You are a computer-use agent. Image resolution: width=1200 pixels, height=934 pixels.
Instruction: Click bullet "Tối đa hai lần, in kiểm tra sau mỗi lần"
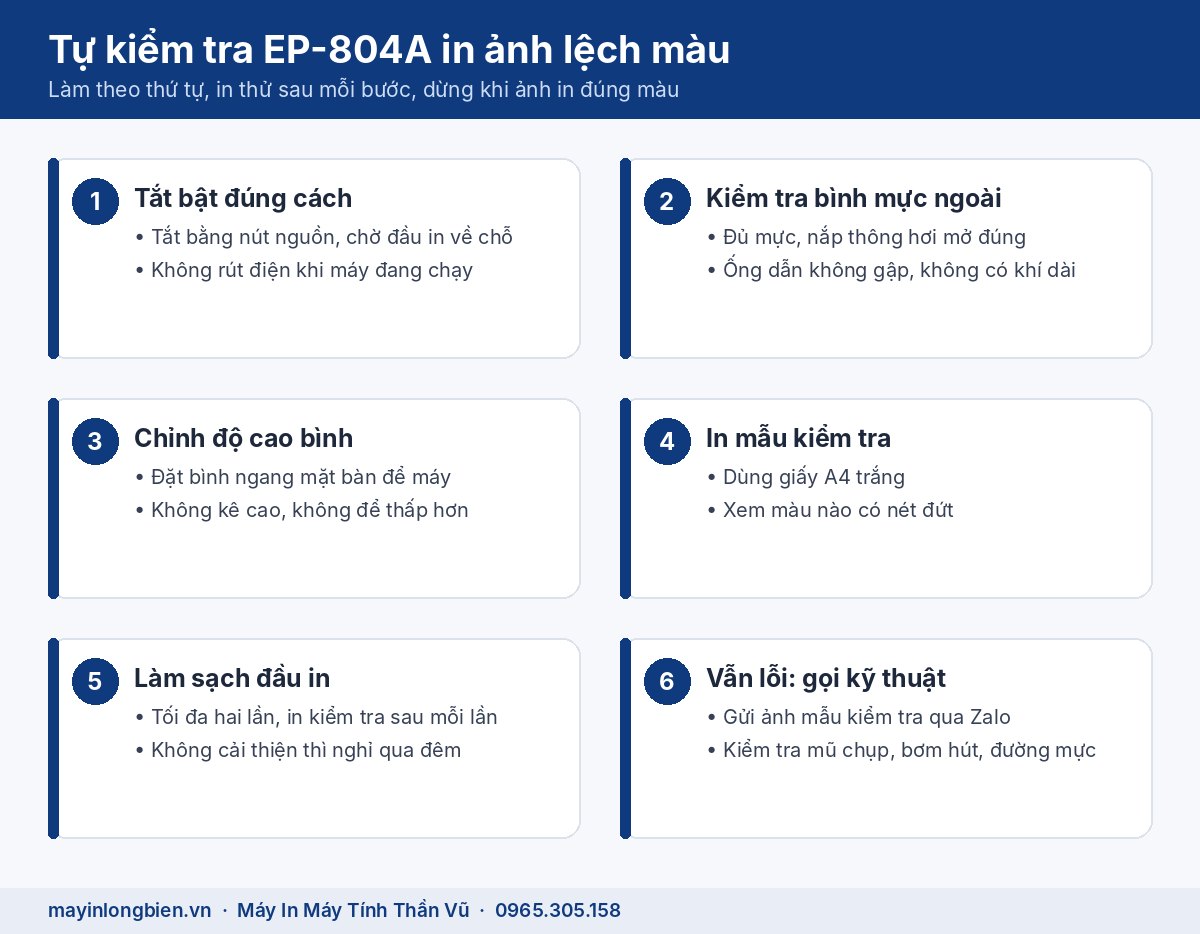click(x=316, y=717)
